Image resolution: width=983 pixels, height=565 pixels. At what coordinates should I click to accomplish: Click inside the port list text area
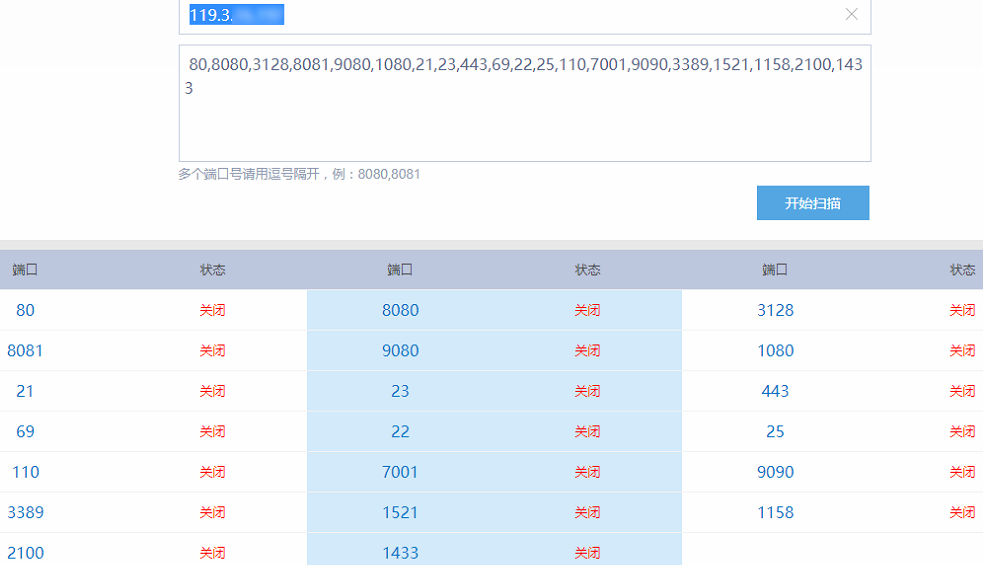click(x=525, y=103)
